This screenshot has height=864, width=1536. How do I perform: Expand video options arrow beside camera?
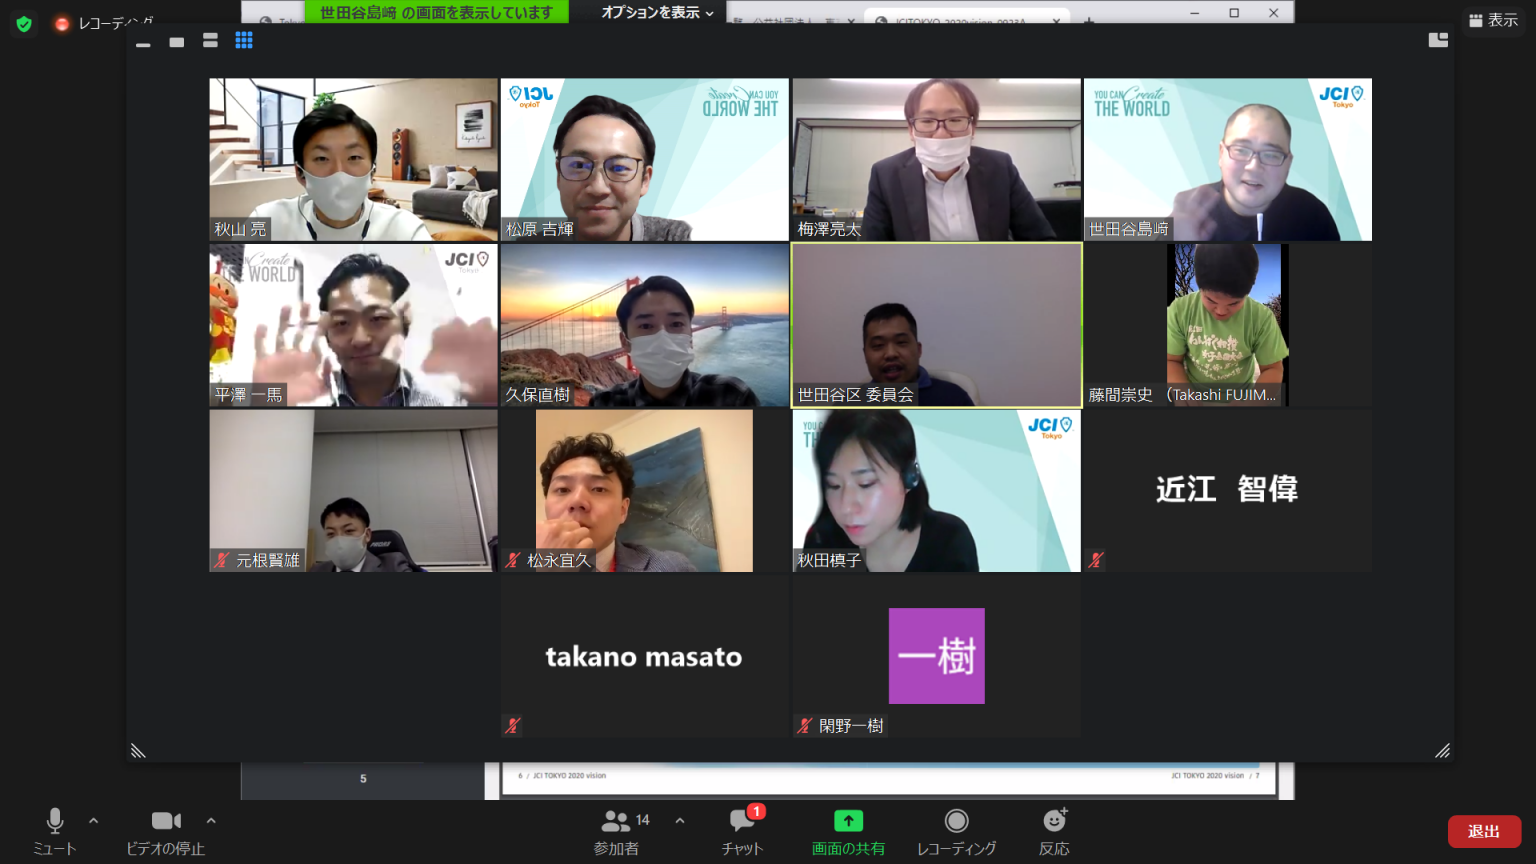click(211, 820)
